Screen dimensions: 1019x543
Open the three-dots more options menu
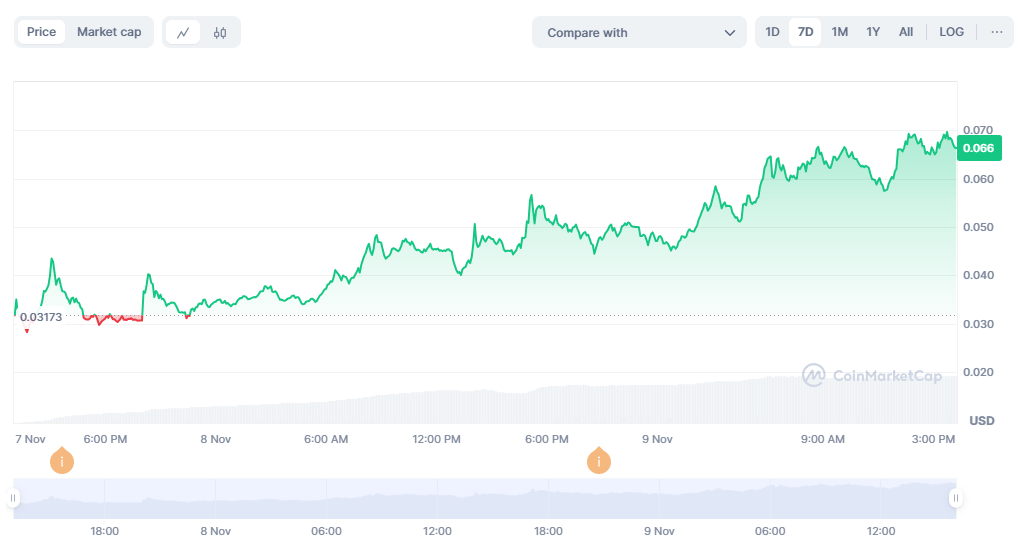pos(996,32)
